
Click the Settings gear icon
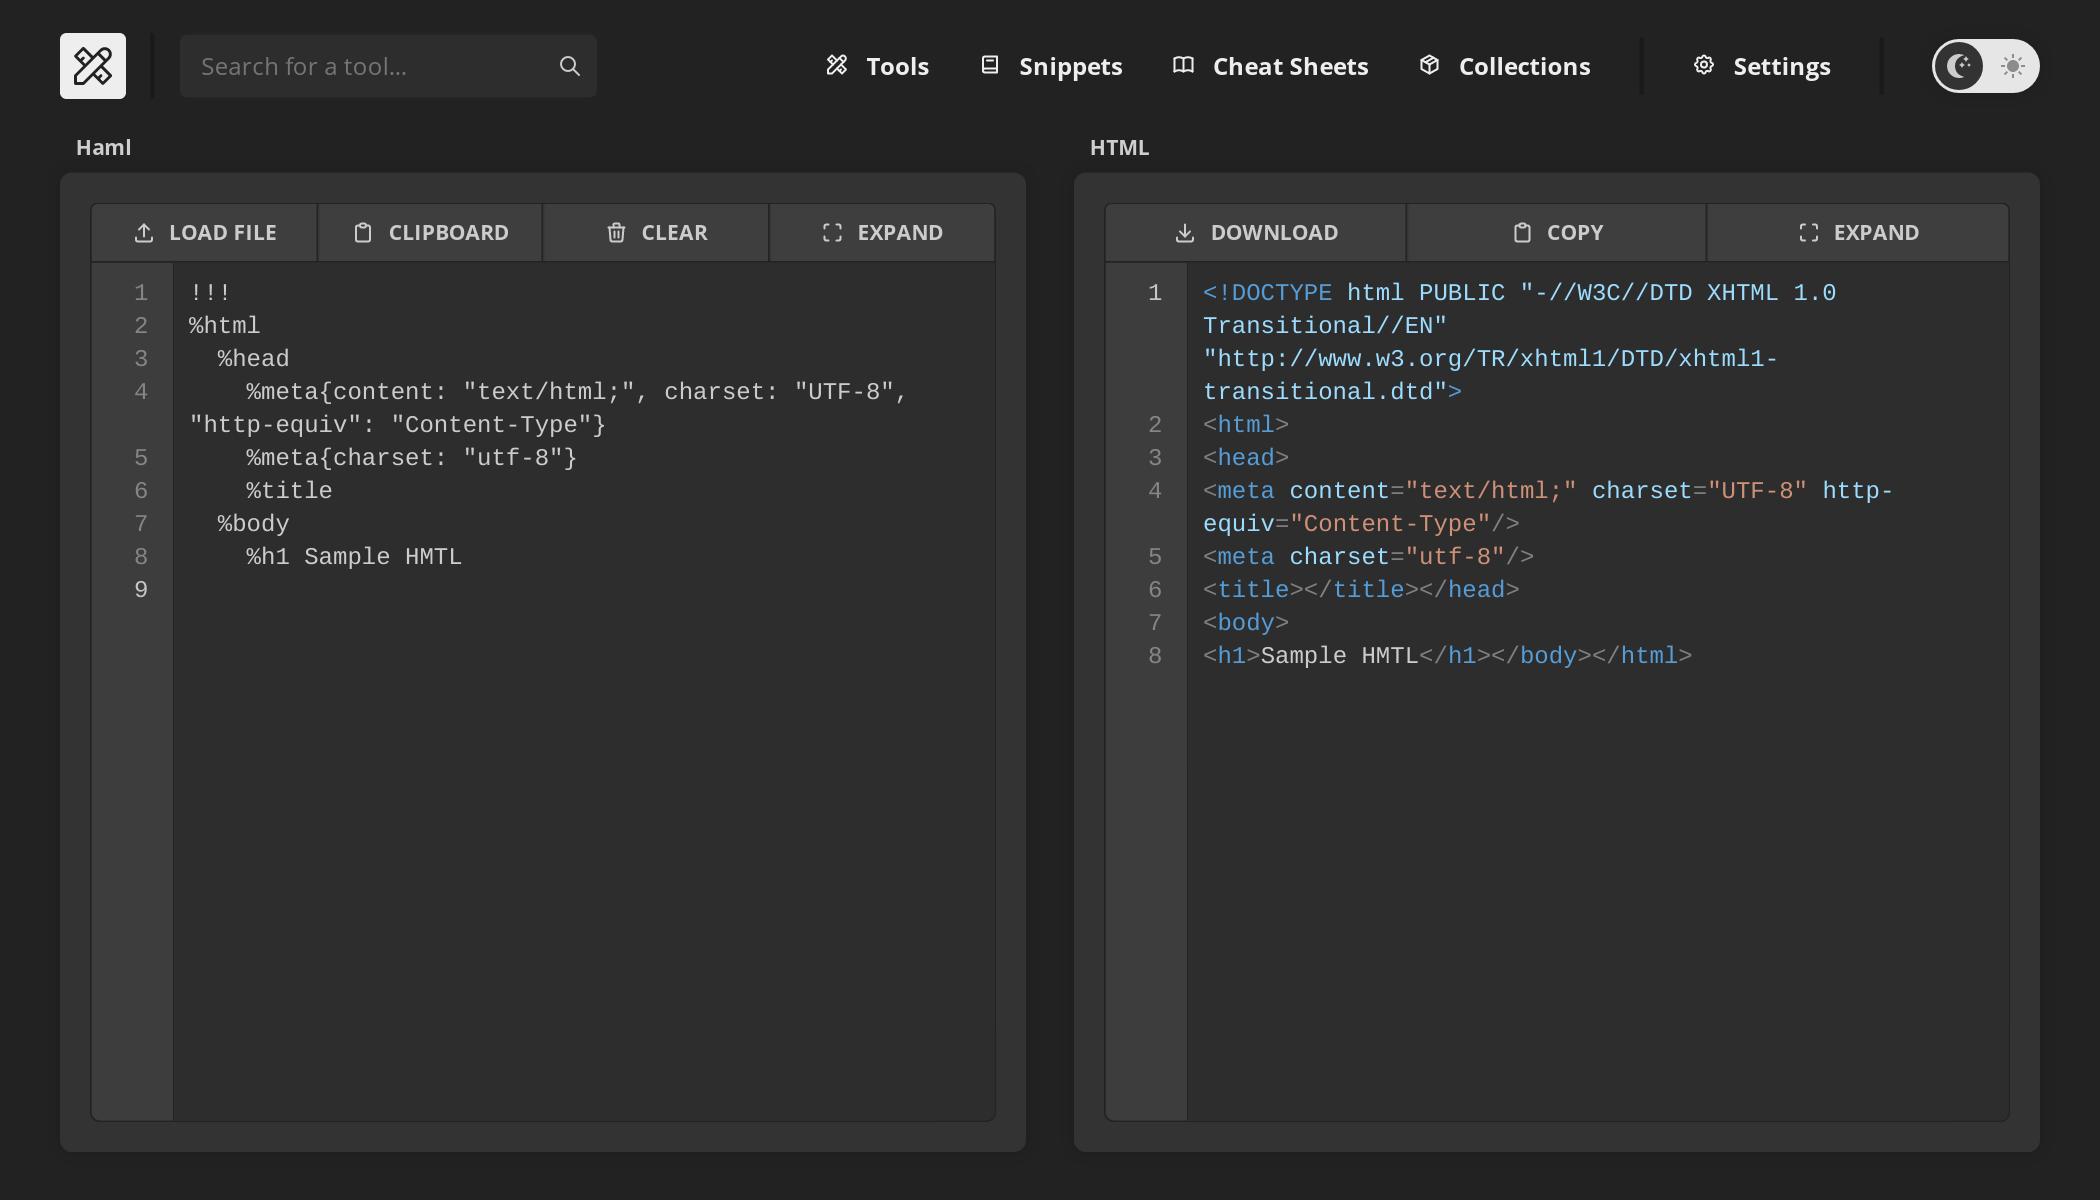click(1704, 66)
